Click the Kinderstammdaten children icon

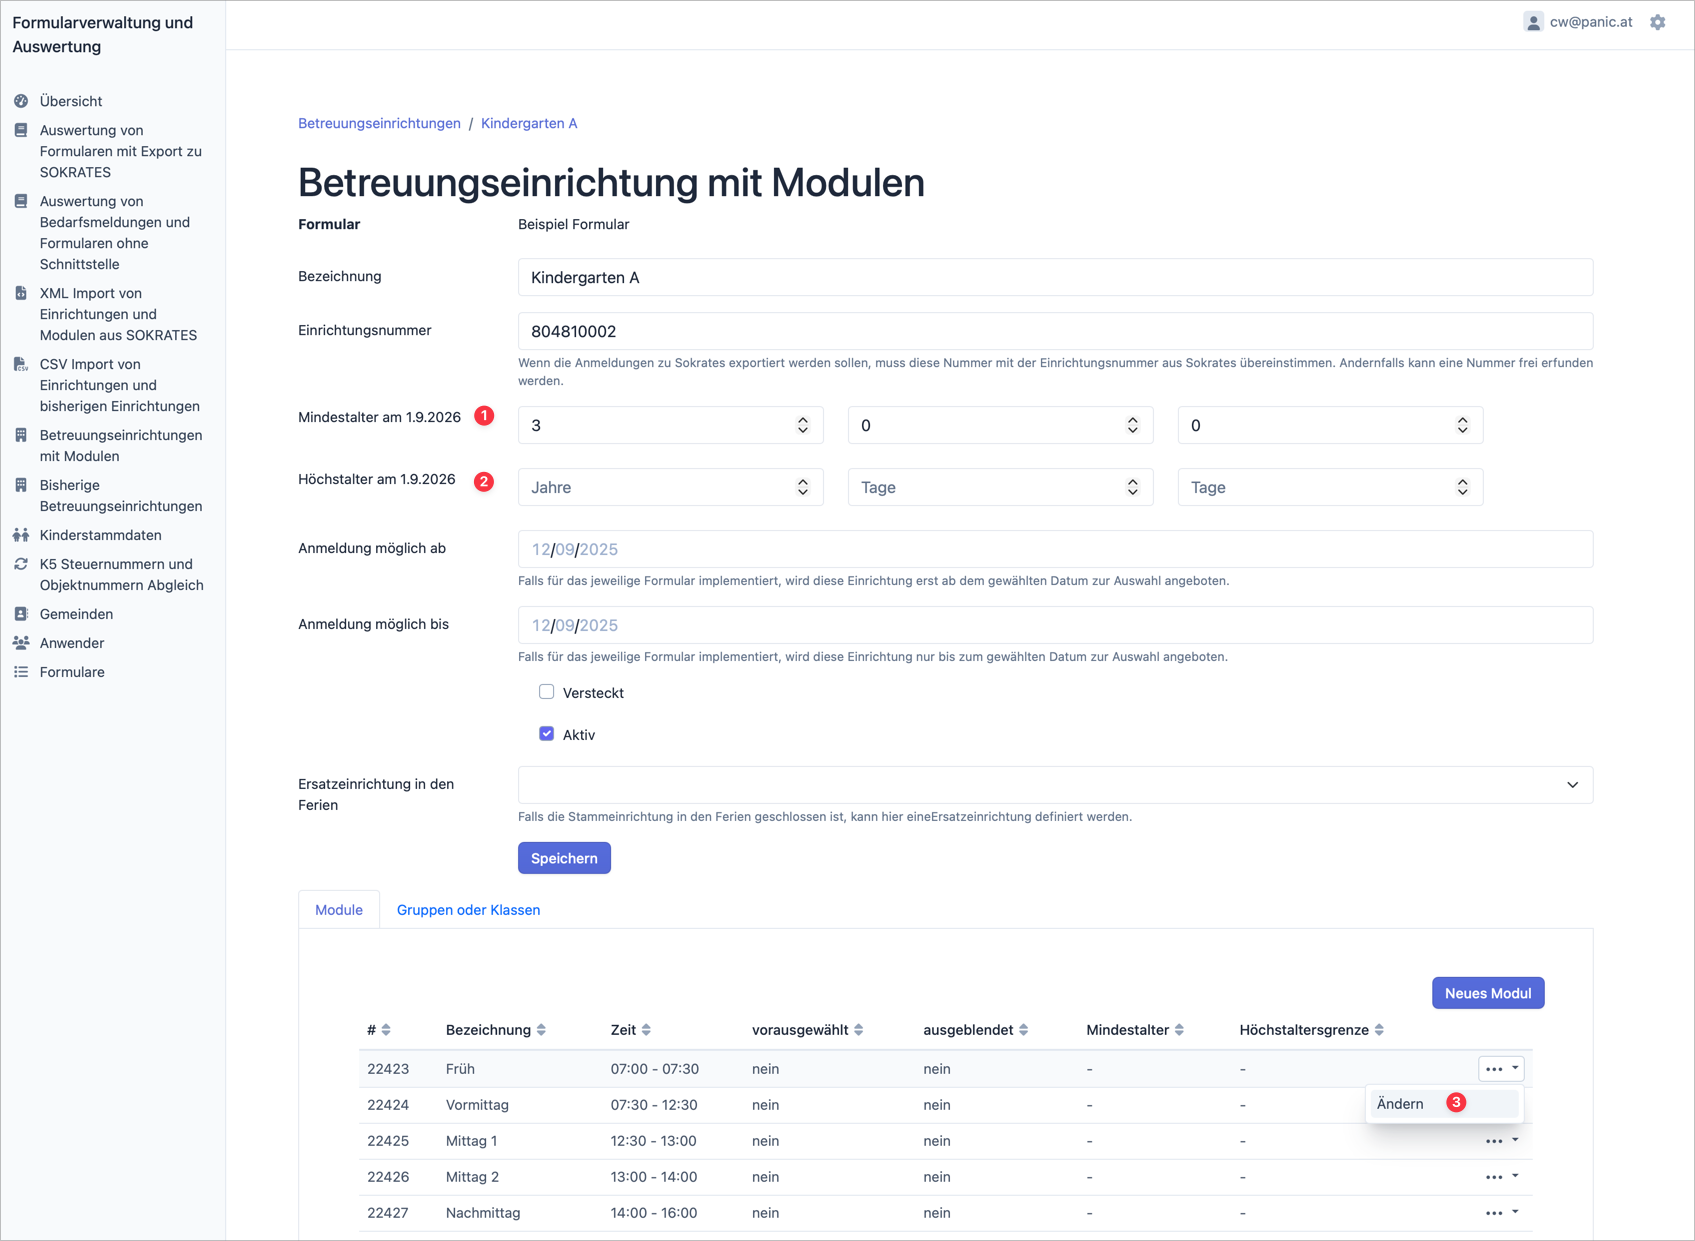pos(21,535)
